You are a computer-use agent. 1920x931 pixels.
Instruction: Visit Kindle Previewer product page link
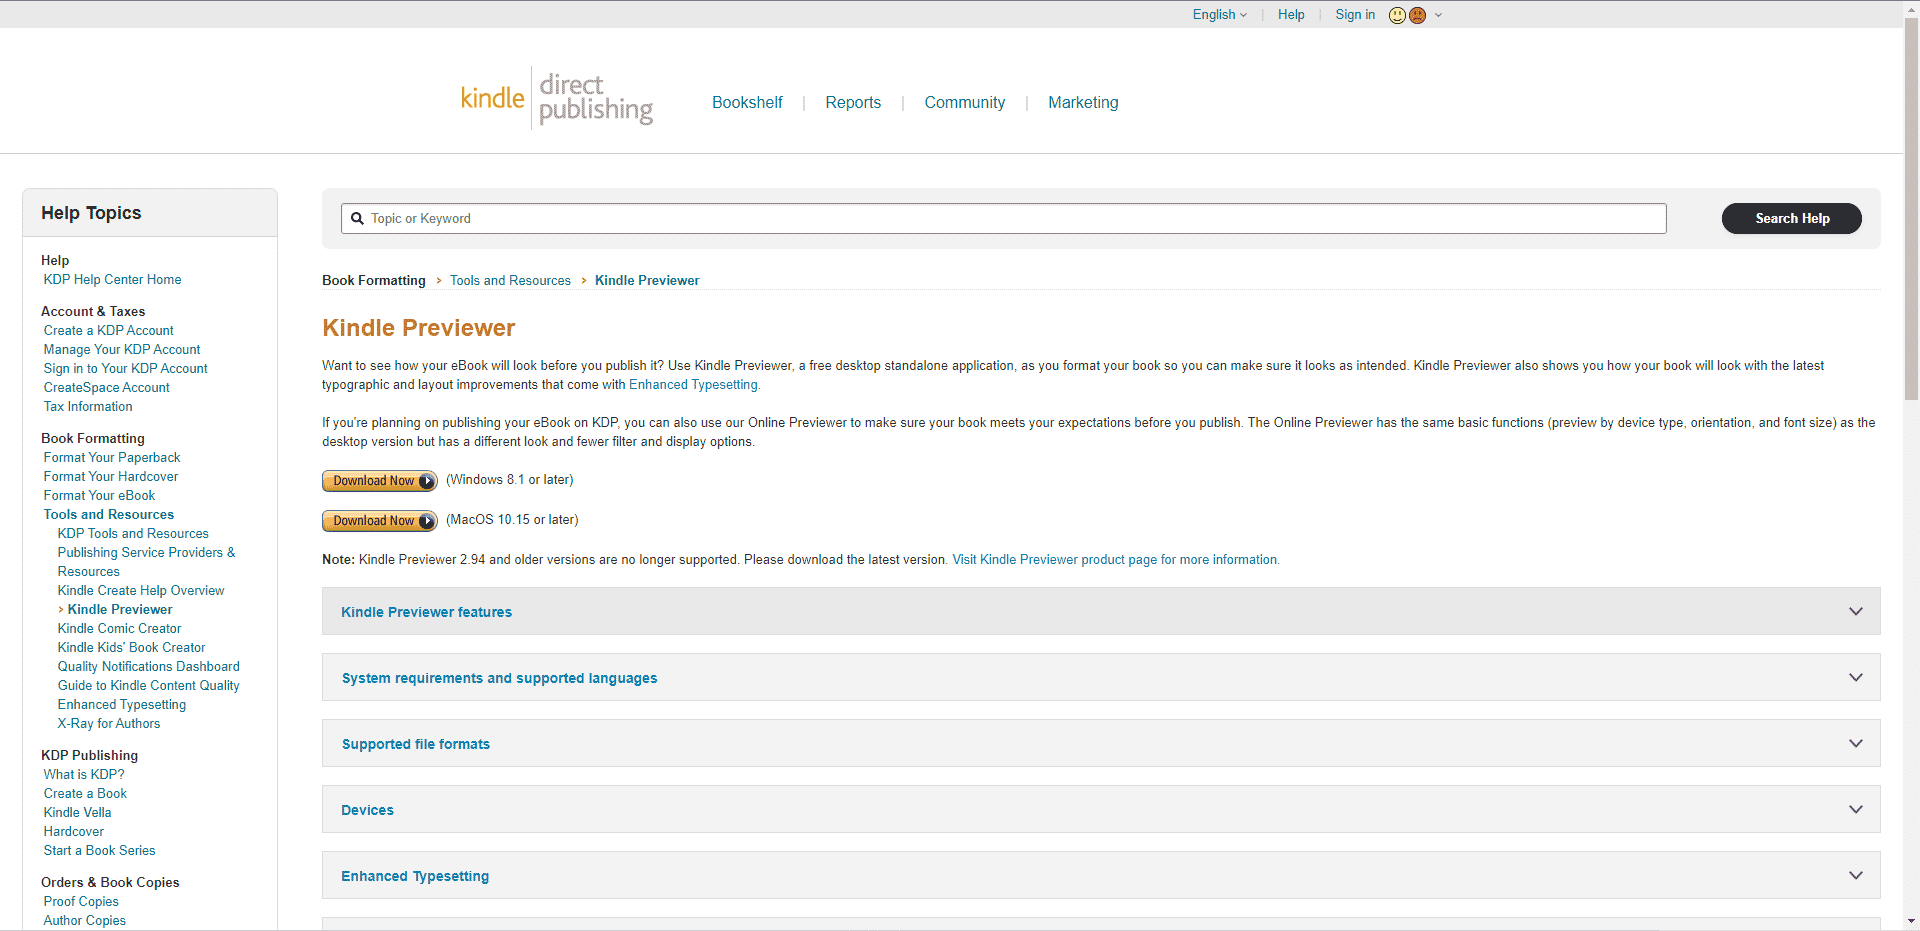[x=1115, y=559]
